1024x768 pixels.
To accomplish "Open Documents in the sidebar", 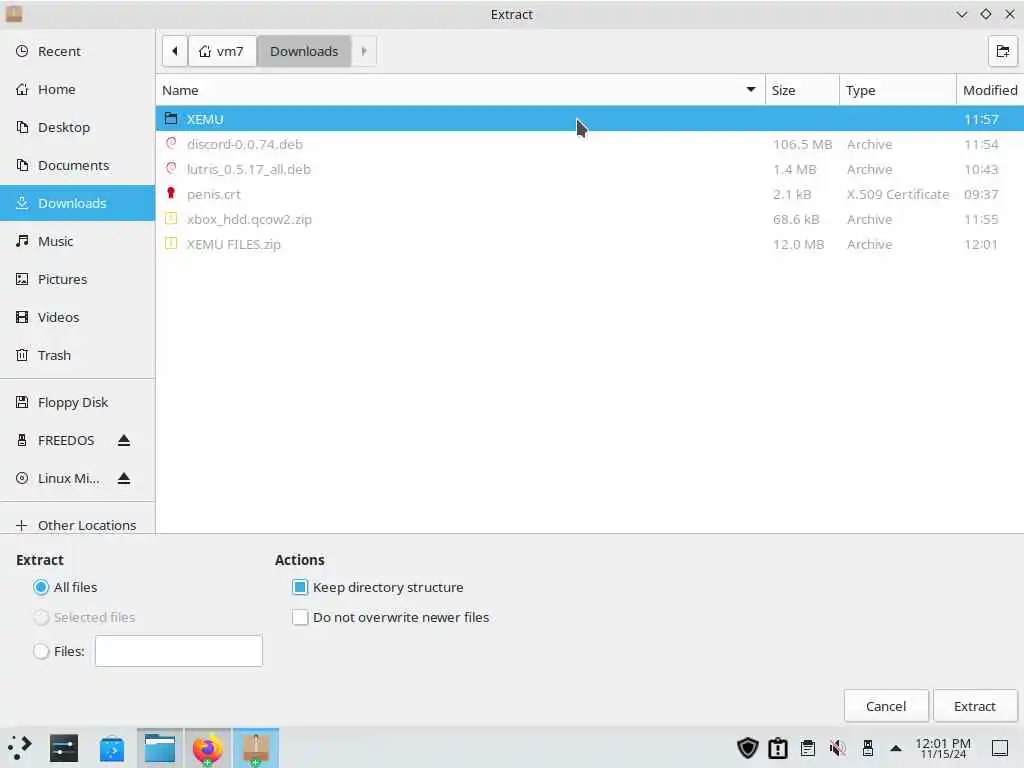I will point(77,165).
